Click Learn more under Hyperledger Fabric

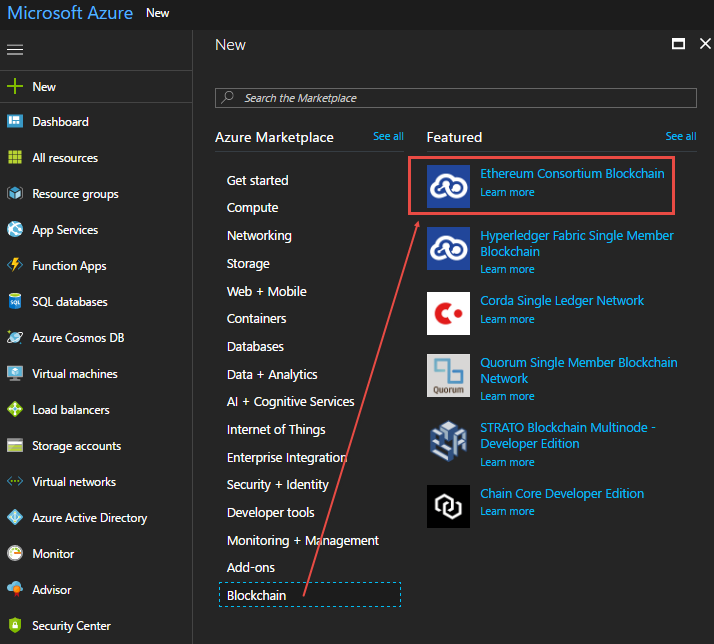(x=507, y=269)
